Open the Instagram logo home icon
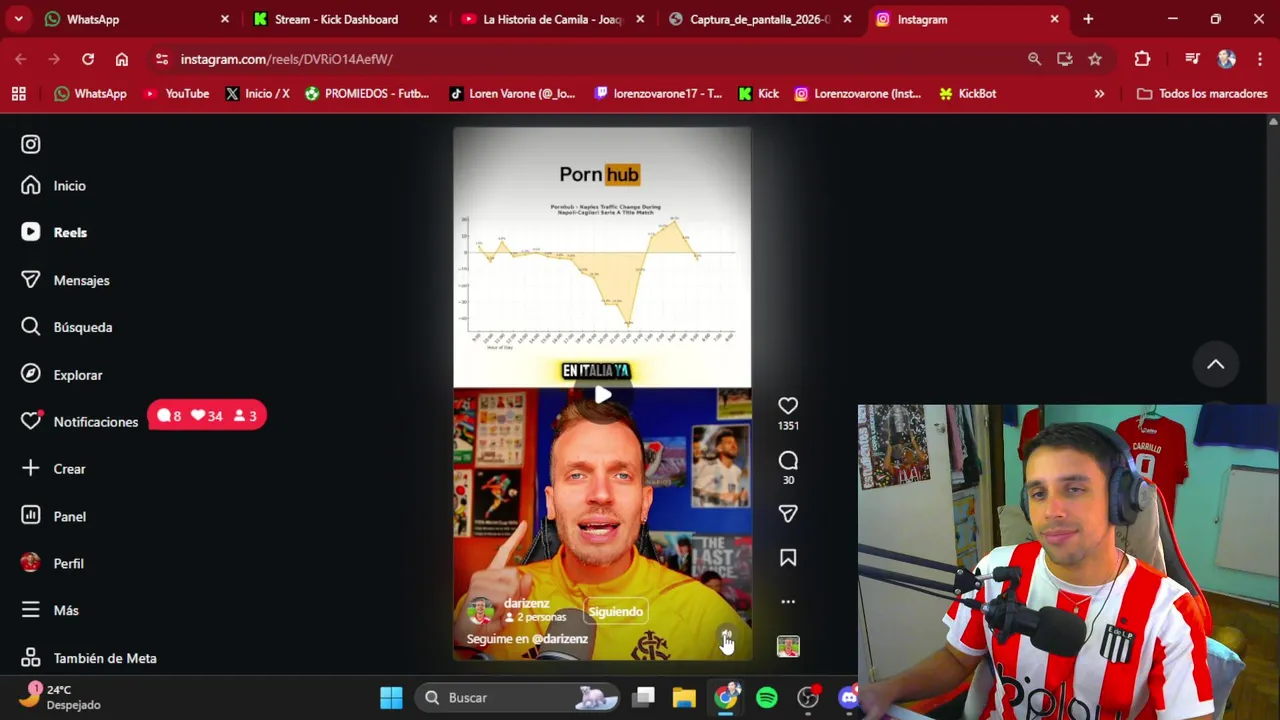Image resolution: width=1280 pixels, height=720 pixels. (x=31, y=144)
